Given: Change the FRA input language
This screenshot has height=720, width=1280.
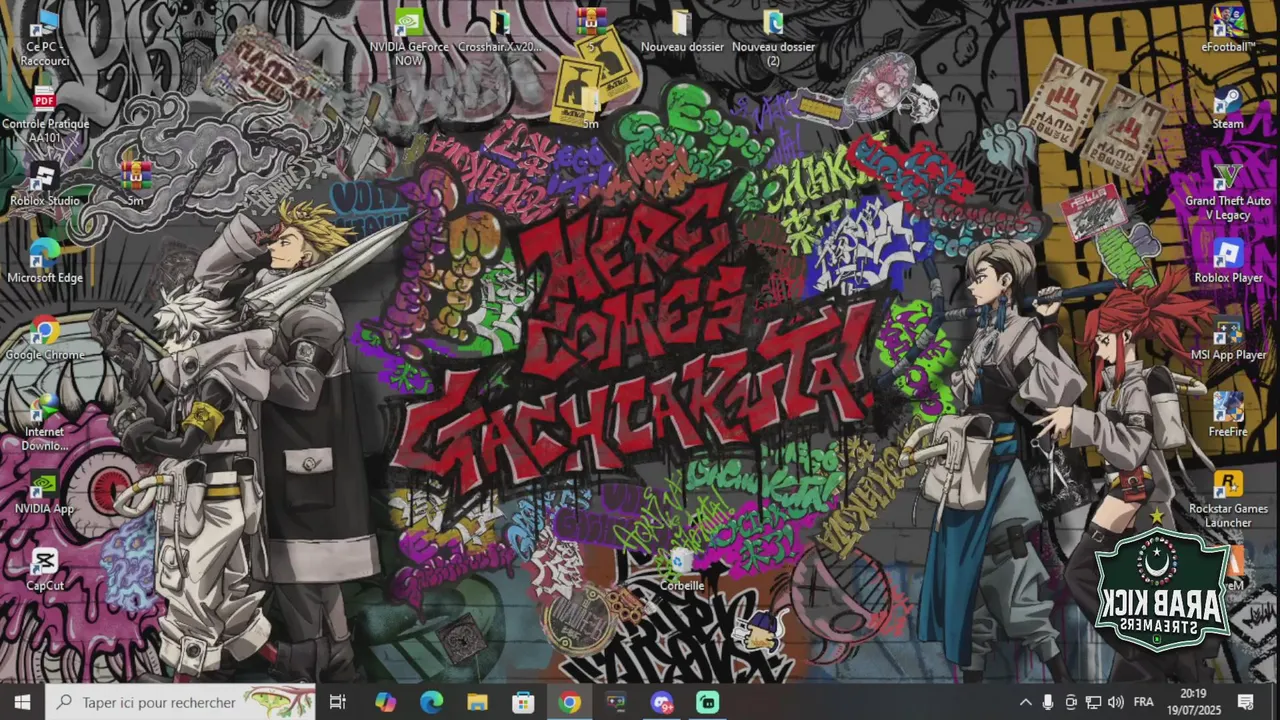Looking at the screenshot, I should pyautogui.click(x=1143, y=702).
